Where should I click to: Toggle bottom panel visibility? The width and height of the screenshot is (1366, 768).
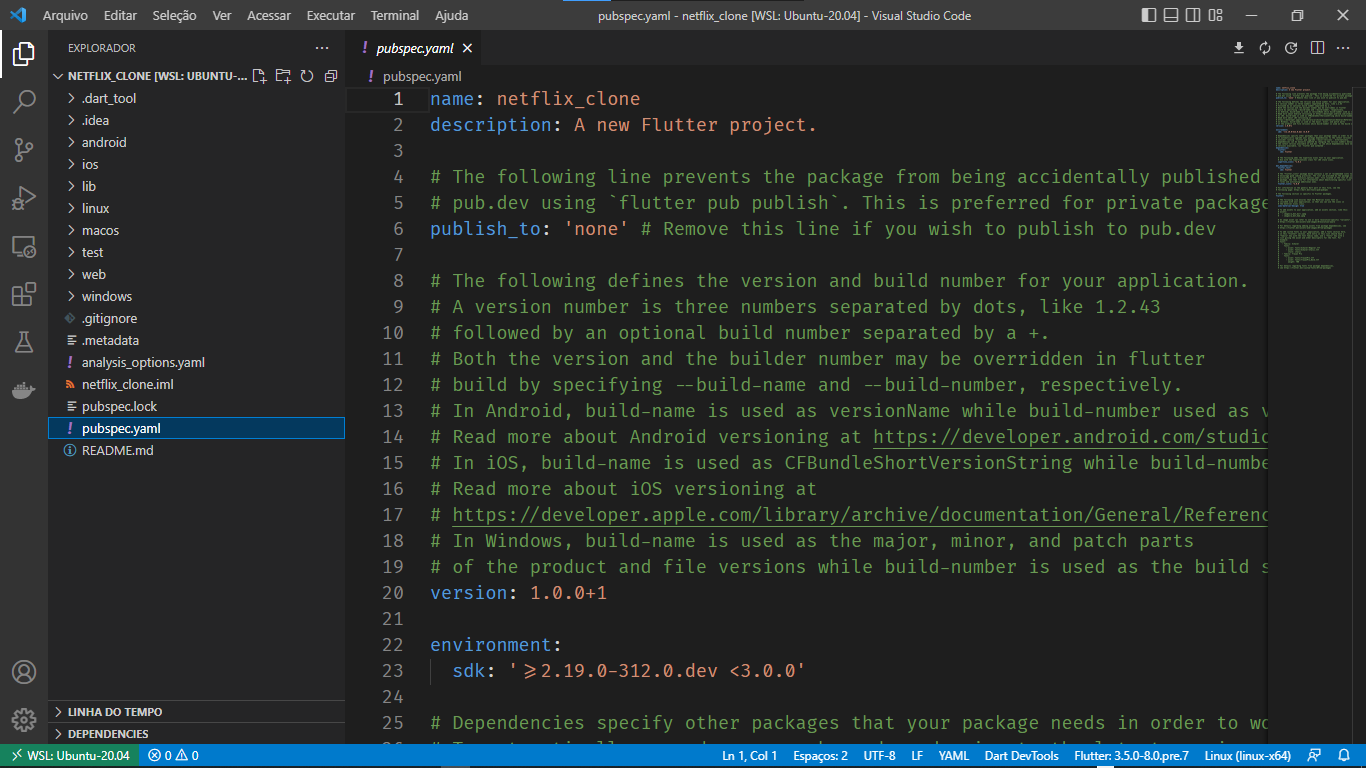(1171, 15)
